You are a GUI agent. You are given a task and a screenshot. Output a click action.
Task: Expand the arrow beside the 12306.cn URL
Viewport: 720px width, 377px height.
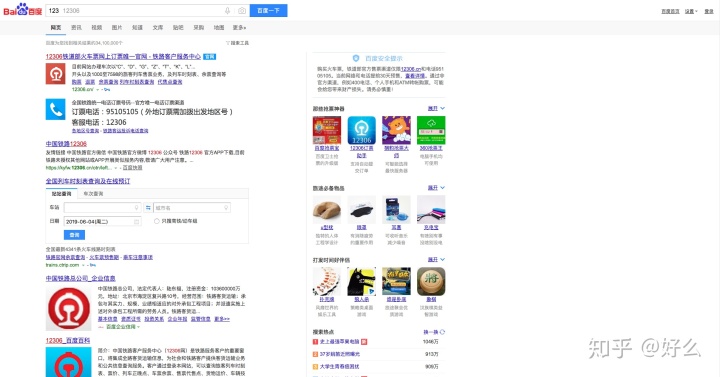click(98, 90)
